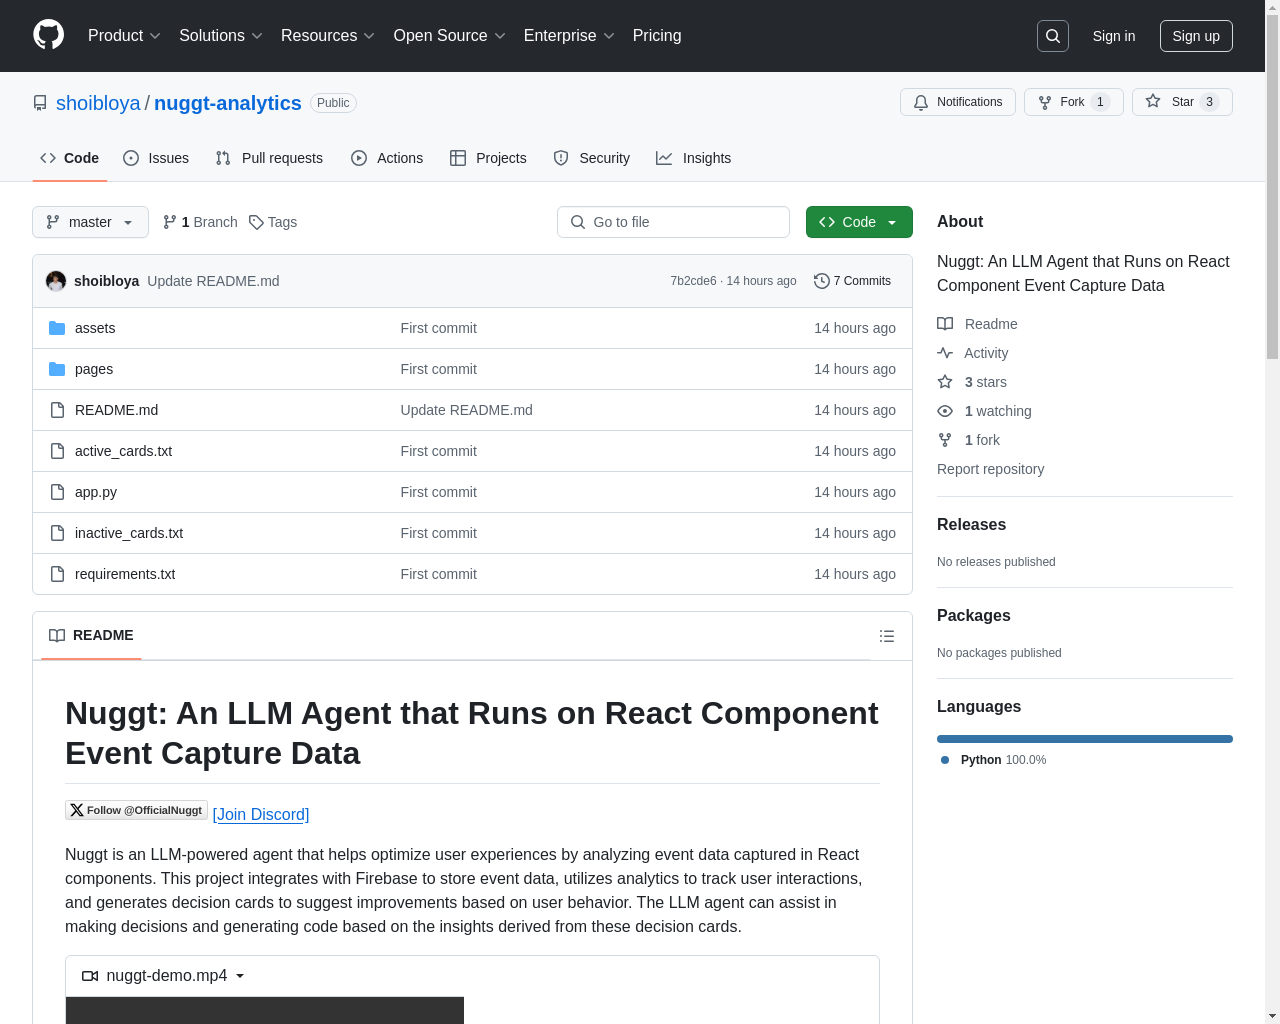The image size is (1280, 1024).
Task: Switch to the Actions tab
Action: click(387, 158)
